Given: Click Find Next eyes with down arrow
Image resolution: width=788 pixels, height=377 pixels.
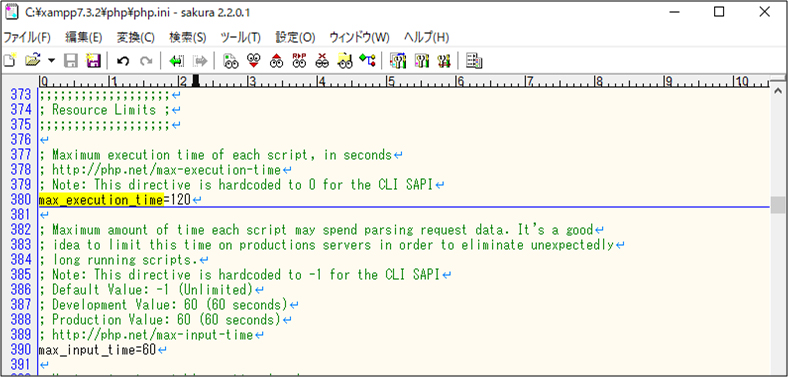Looking at the screenshot, I should pyautogui.click(x=253, y=61).
